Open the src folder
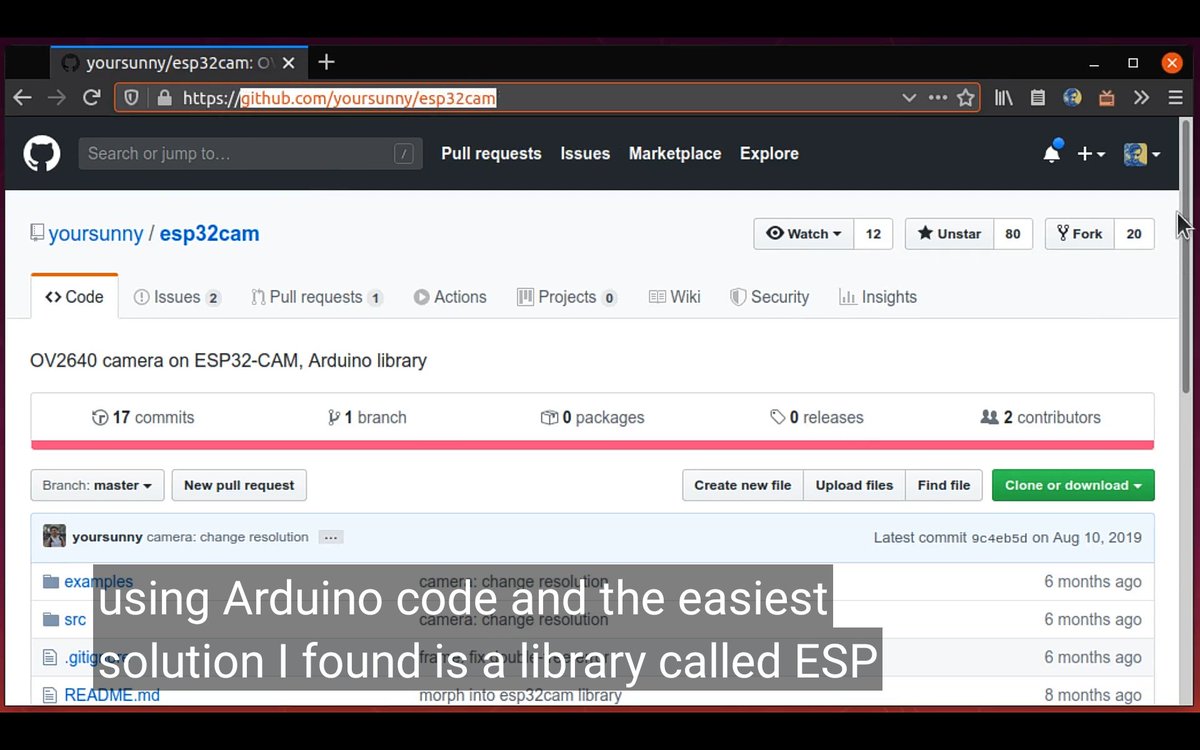Screen dimensions: 1200x750 coord(75,620)
